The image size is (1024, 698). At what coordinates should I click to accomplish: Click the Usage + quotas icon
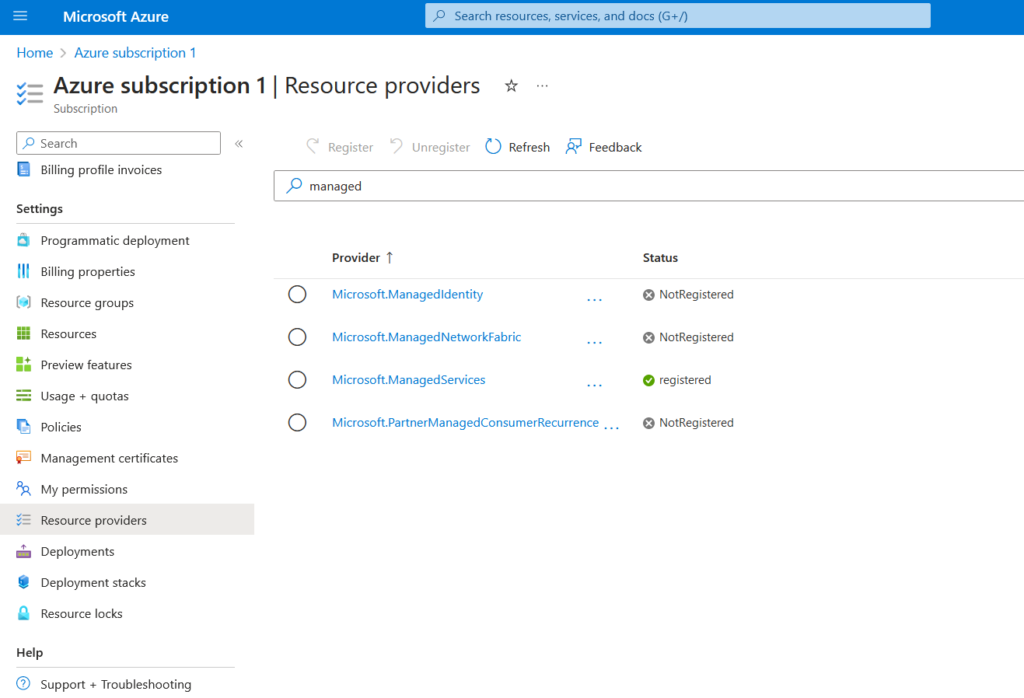tap(24, 396)
